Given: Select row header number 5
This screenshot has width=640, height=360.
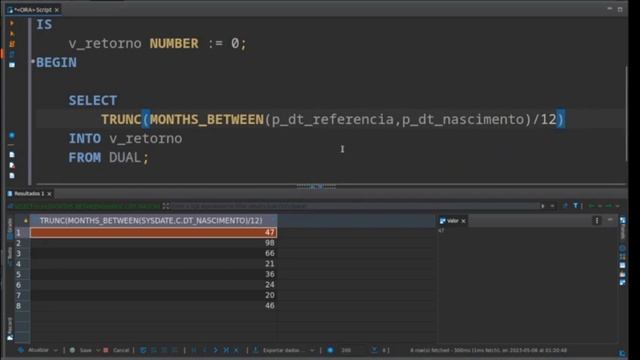Looking at the screenshot, I should (22, 274).
